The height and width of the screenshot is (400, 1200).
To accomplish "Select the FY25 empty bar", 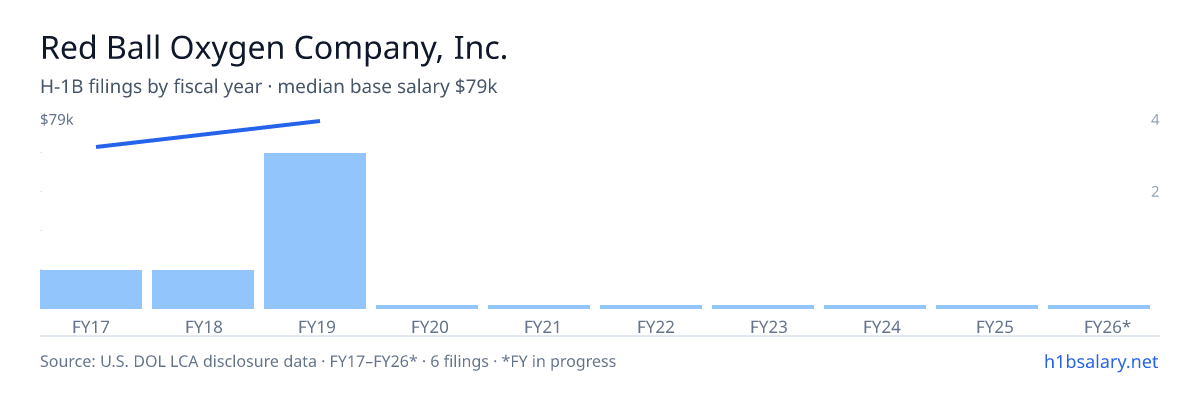I will 987,306.
